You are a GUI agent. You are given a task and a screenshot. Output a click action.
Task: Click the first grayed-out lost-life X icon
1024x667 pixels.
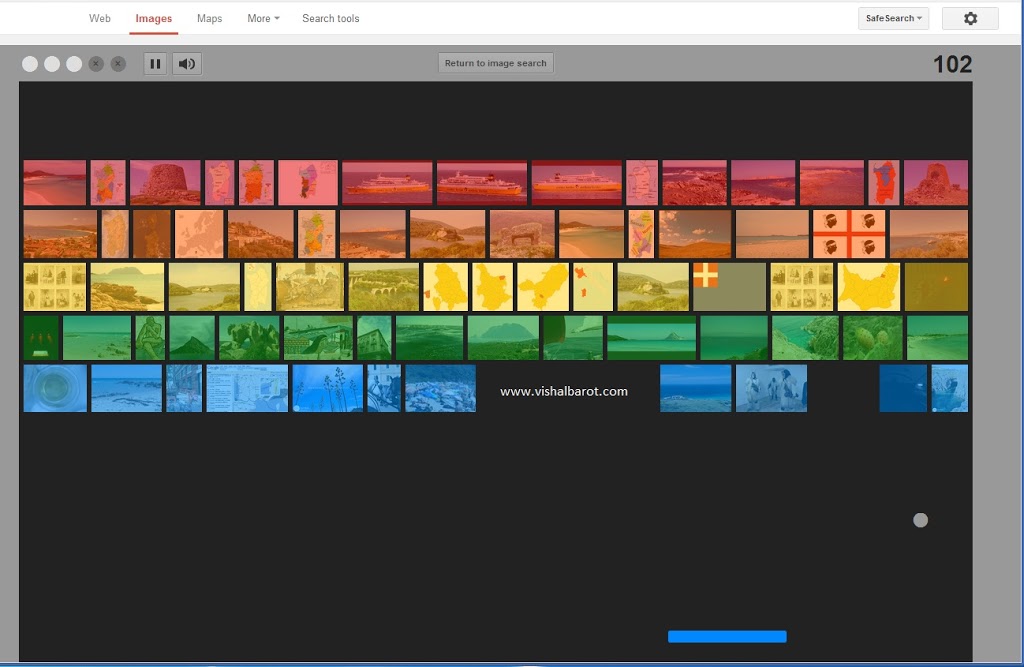click(x=95, y=63)
